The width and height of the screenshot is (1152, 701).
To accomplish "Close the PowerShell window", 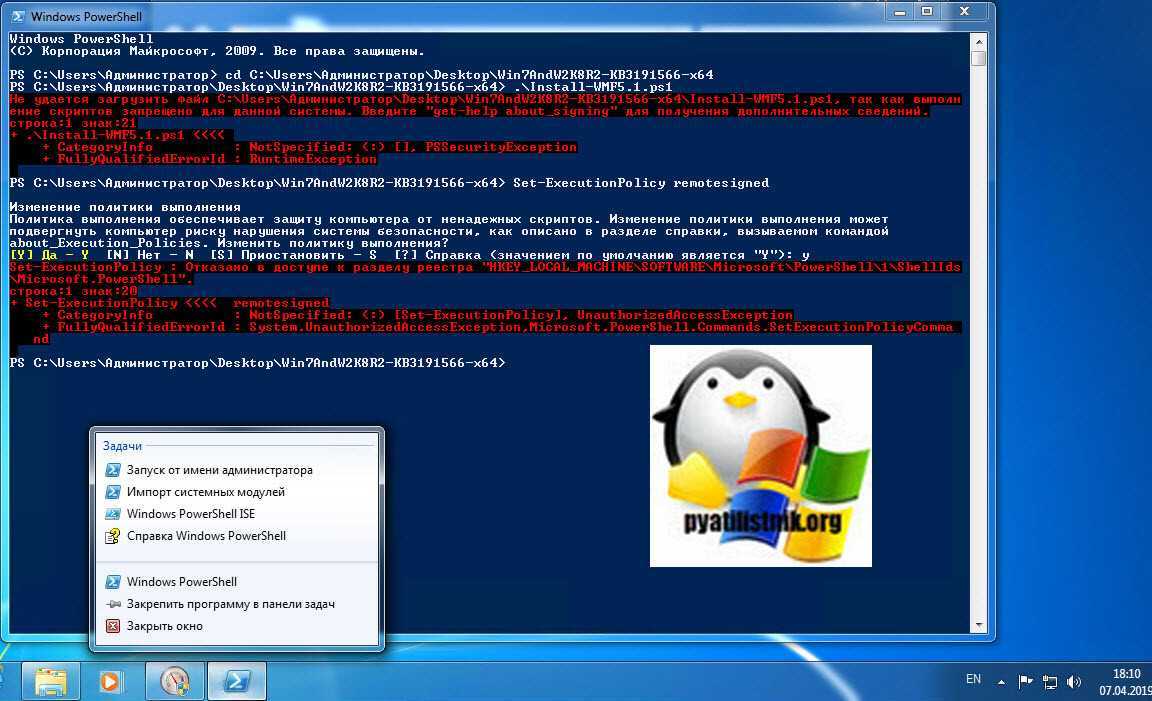I will point(965,12).
